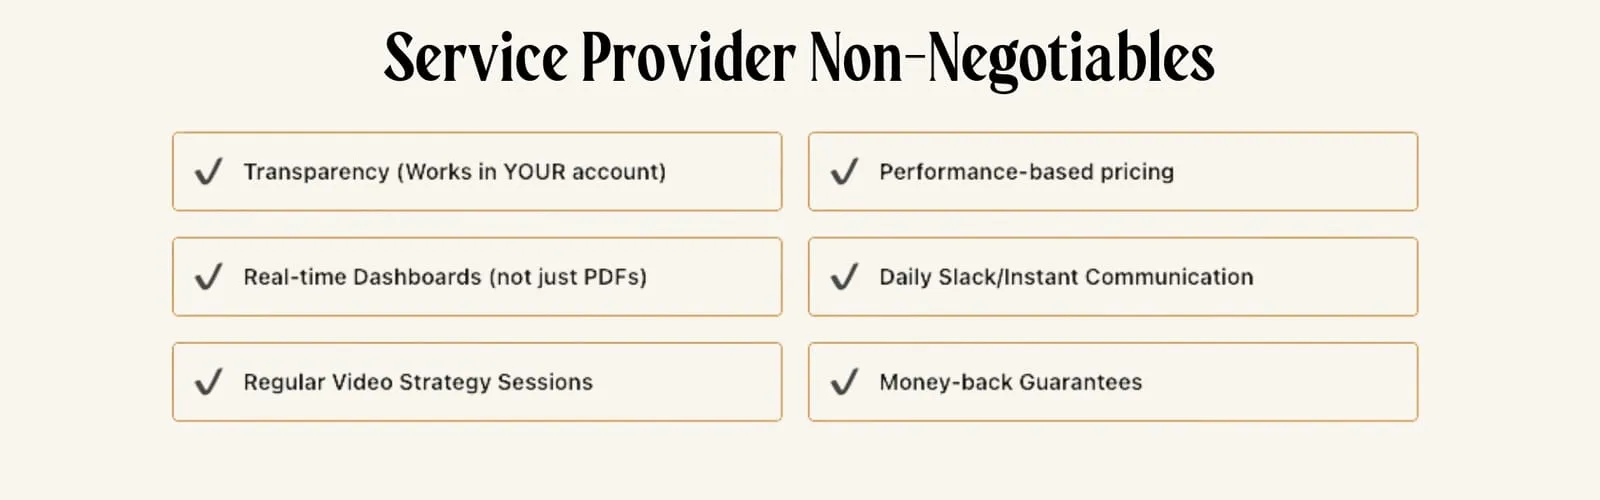Screen dimensions: 1600x500
Task: Click blank area of Regular Video Strategy card
Action: [690, 382]
